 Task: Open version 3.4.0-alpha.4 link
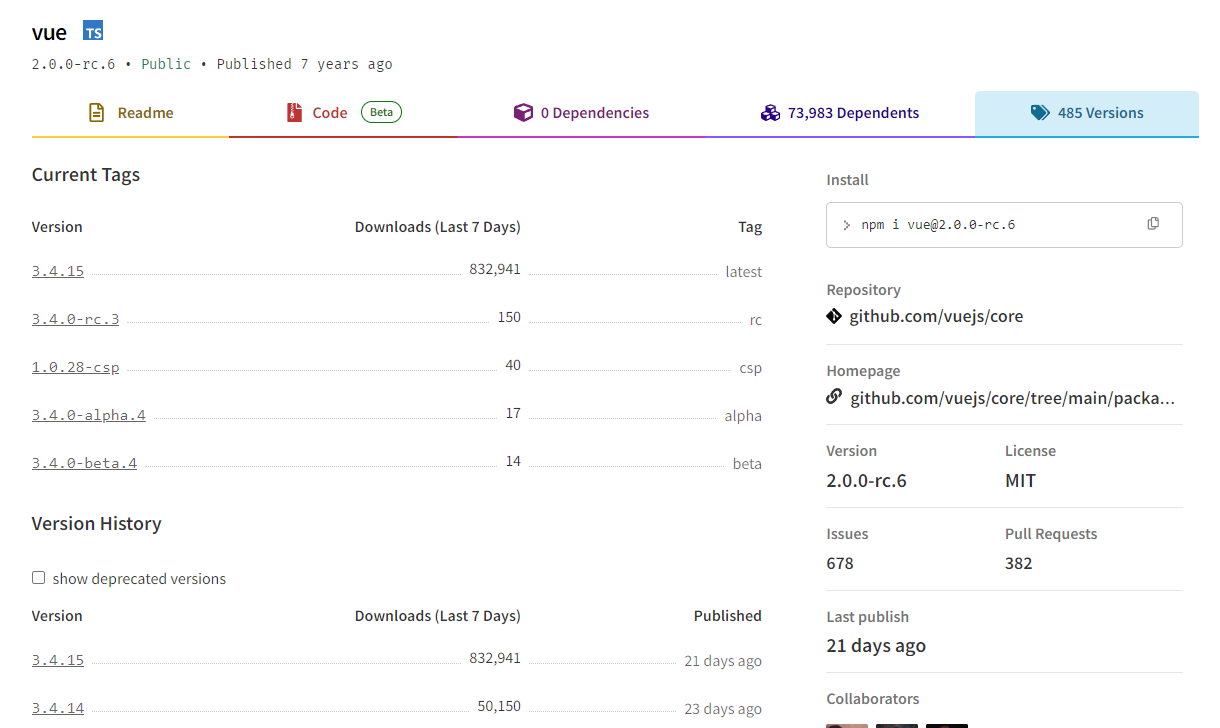tap(89, 415)
